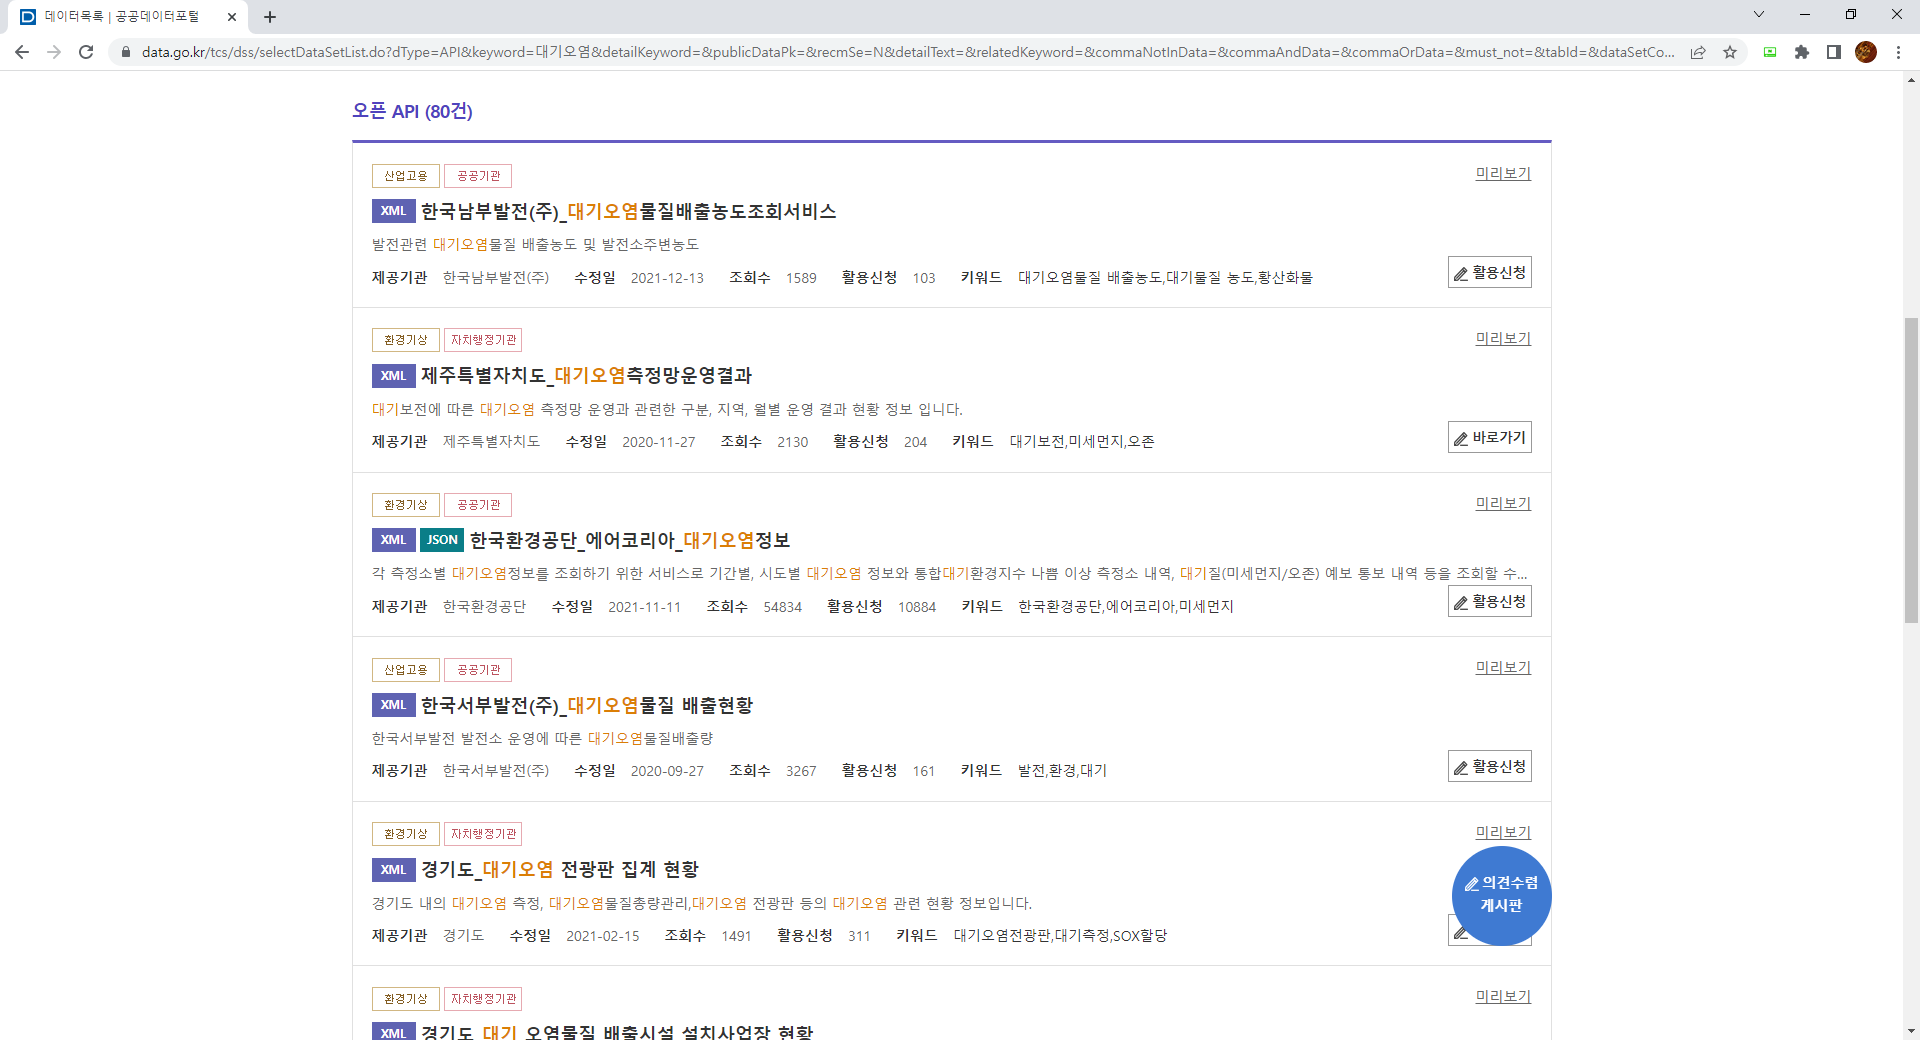The image size is (1920, 1040).
Task: Click the address bar URL
Action: pyautogui.click(x=908, y=52)
